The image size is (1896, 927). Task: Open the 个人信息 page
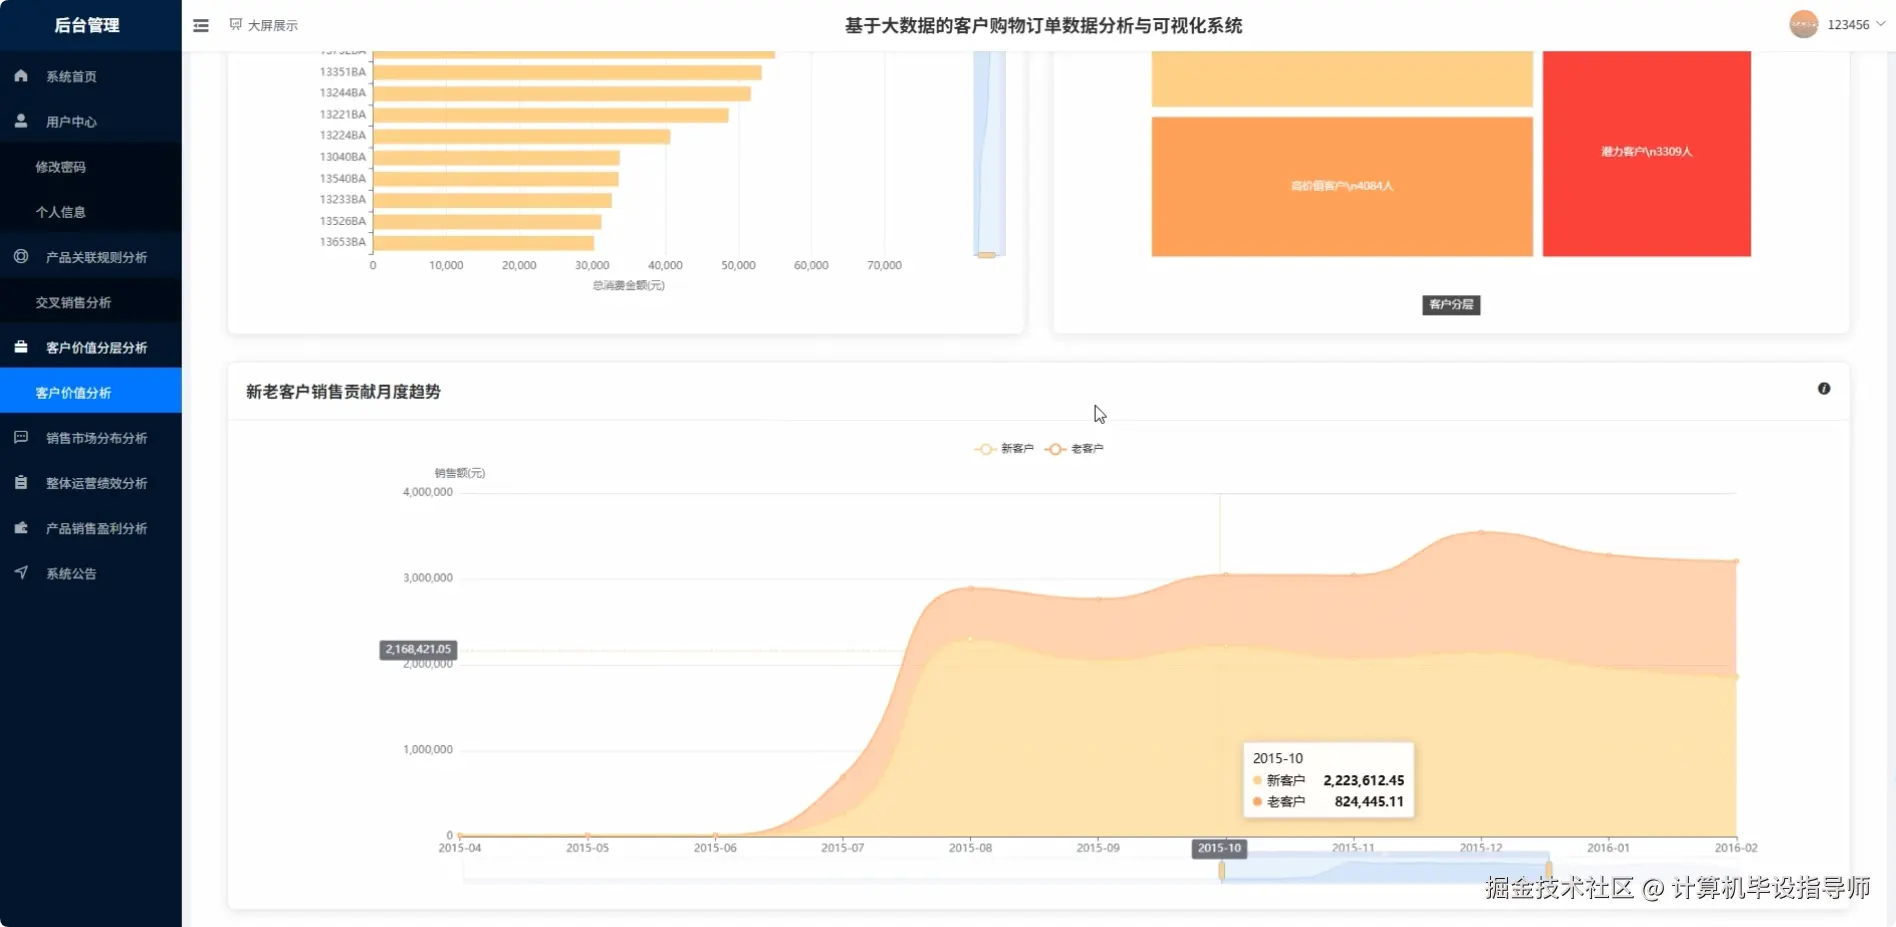91,212
